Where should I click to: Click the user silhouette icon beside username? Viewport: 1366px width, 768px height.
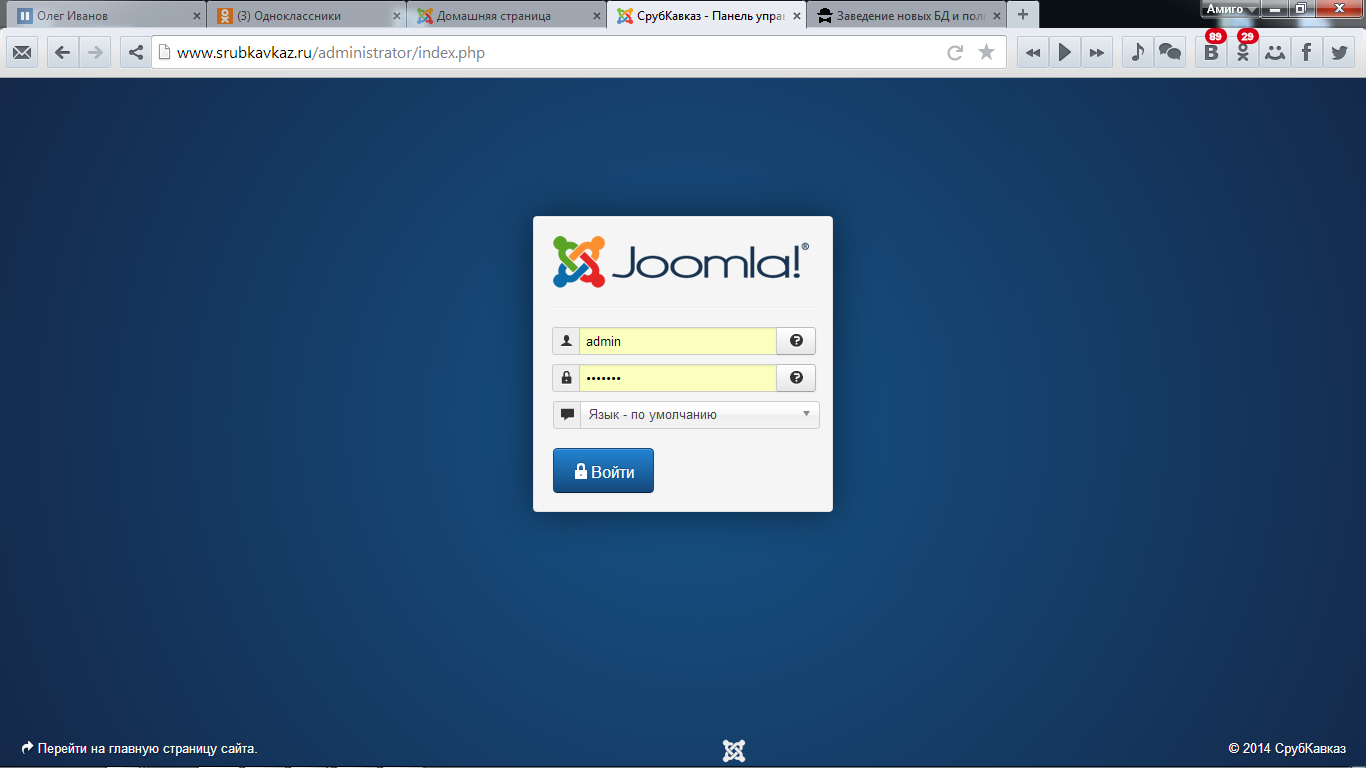click(566, 341)
